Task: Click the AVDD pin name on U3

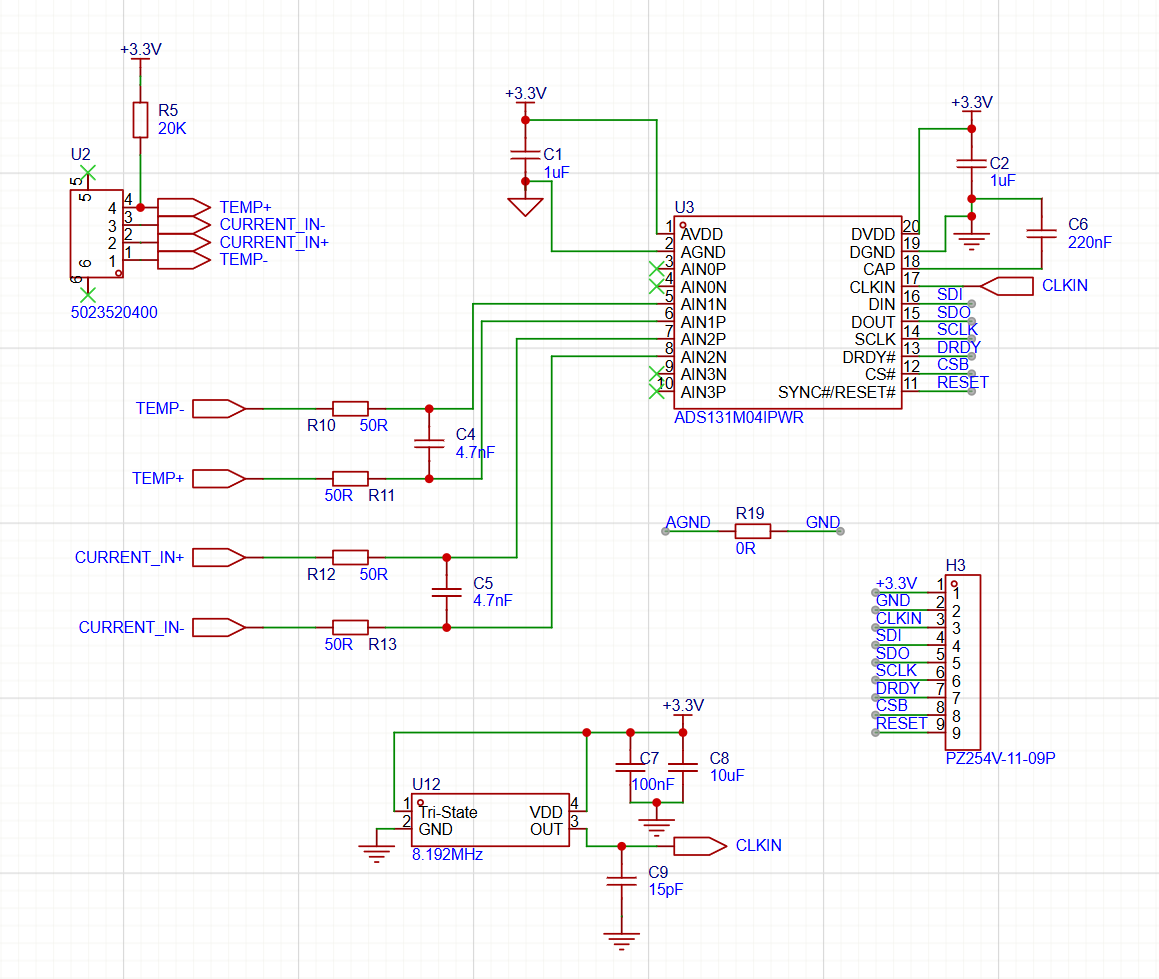Action: pyautogui.click(x=701, y=234)
